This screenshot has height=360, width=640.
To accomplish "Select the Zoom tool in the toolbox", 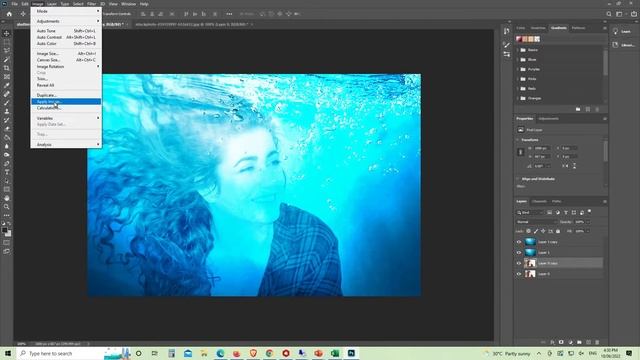I will [7, 207].
